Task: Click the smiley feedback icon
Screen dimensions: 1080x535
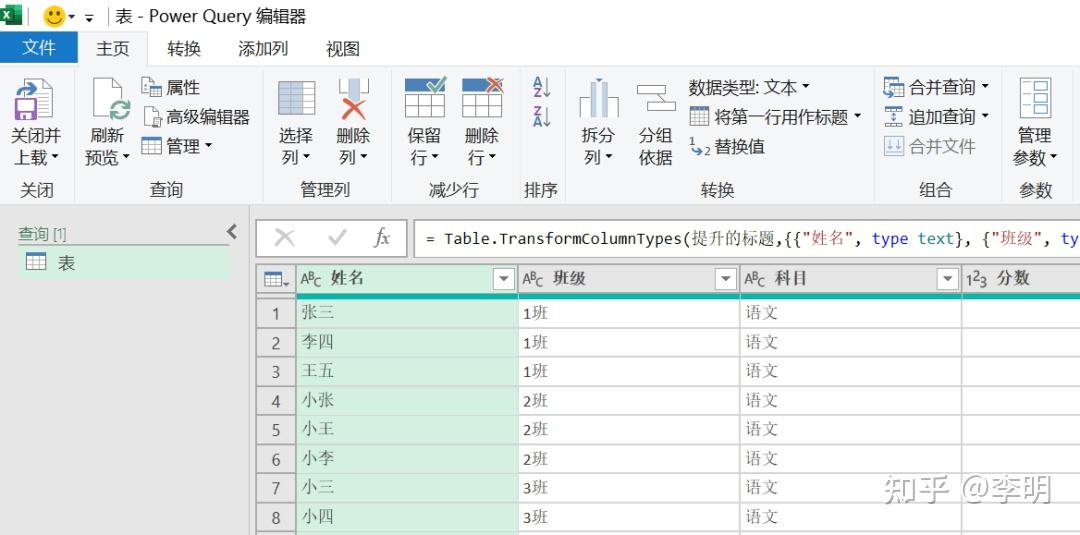Action: coord(54,16)
